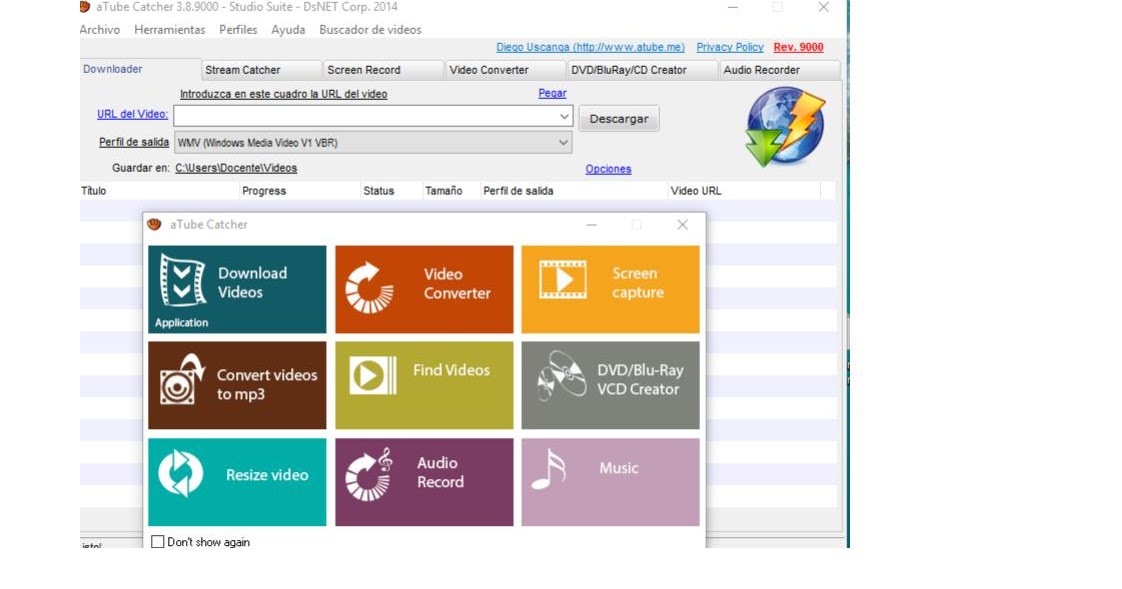The width and height of the screenshot is (1122, 589).
Task: Click the Descargar button
Action: [x=619, y=119]
